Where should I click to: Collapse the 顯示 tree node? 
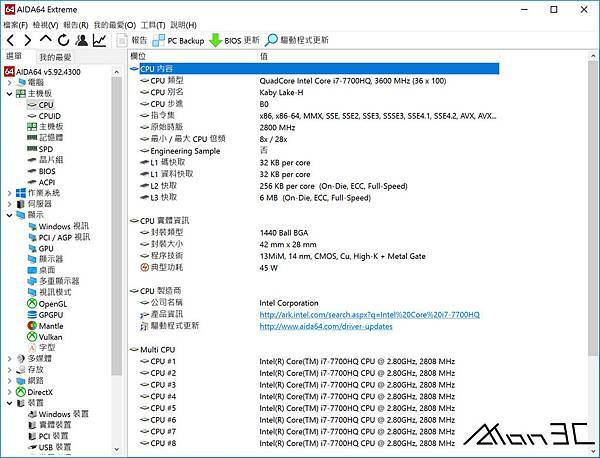(x=10, y=215)
